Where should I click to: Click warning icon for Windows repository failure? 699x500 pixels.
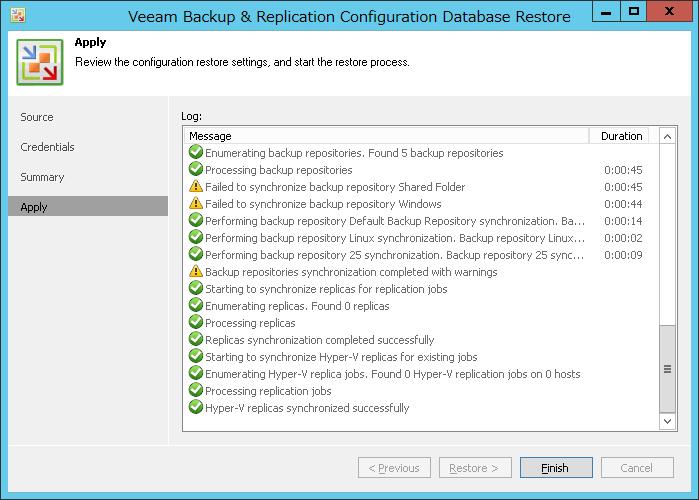(196, 203)
